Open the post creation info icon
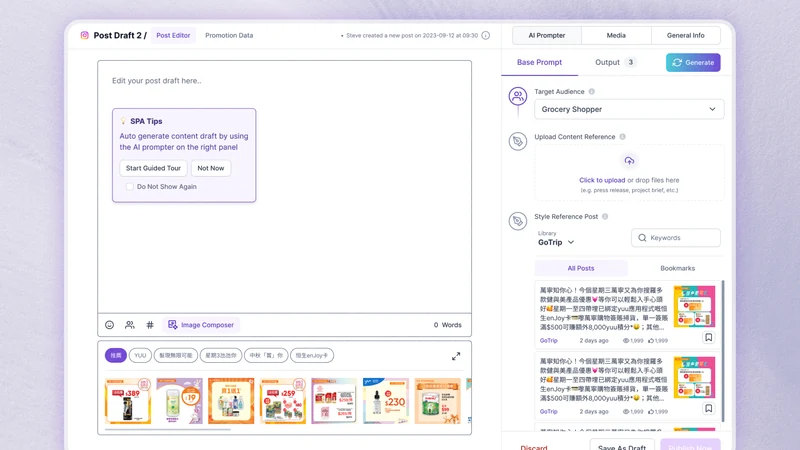This screenshot has width=800, height=450. [x=486, y=35]
